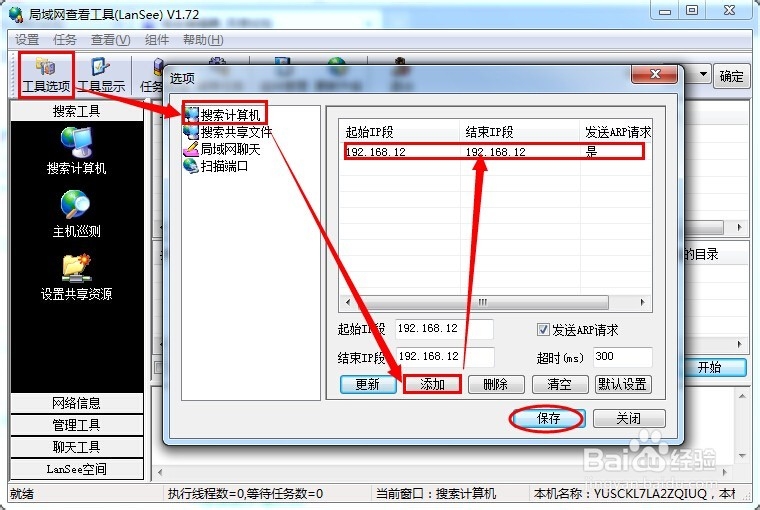Expand 网络信息 sidebar section
Screen dimensions: 760x510
tap(77, 403)
